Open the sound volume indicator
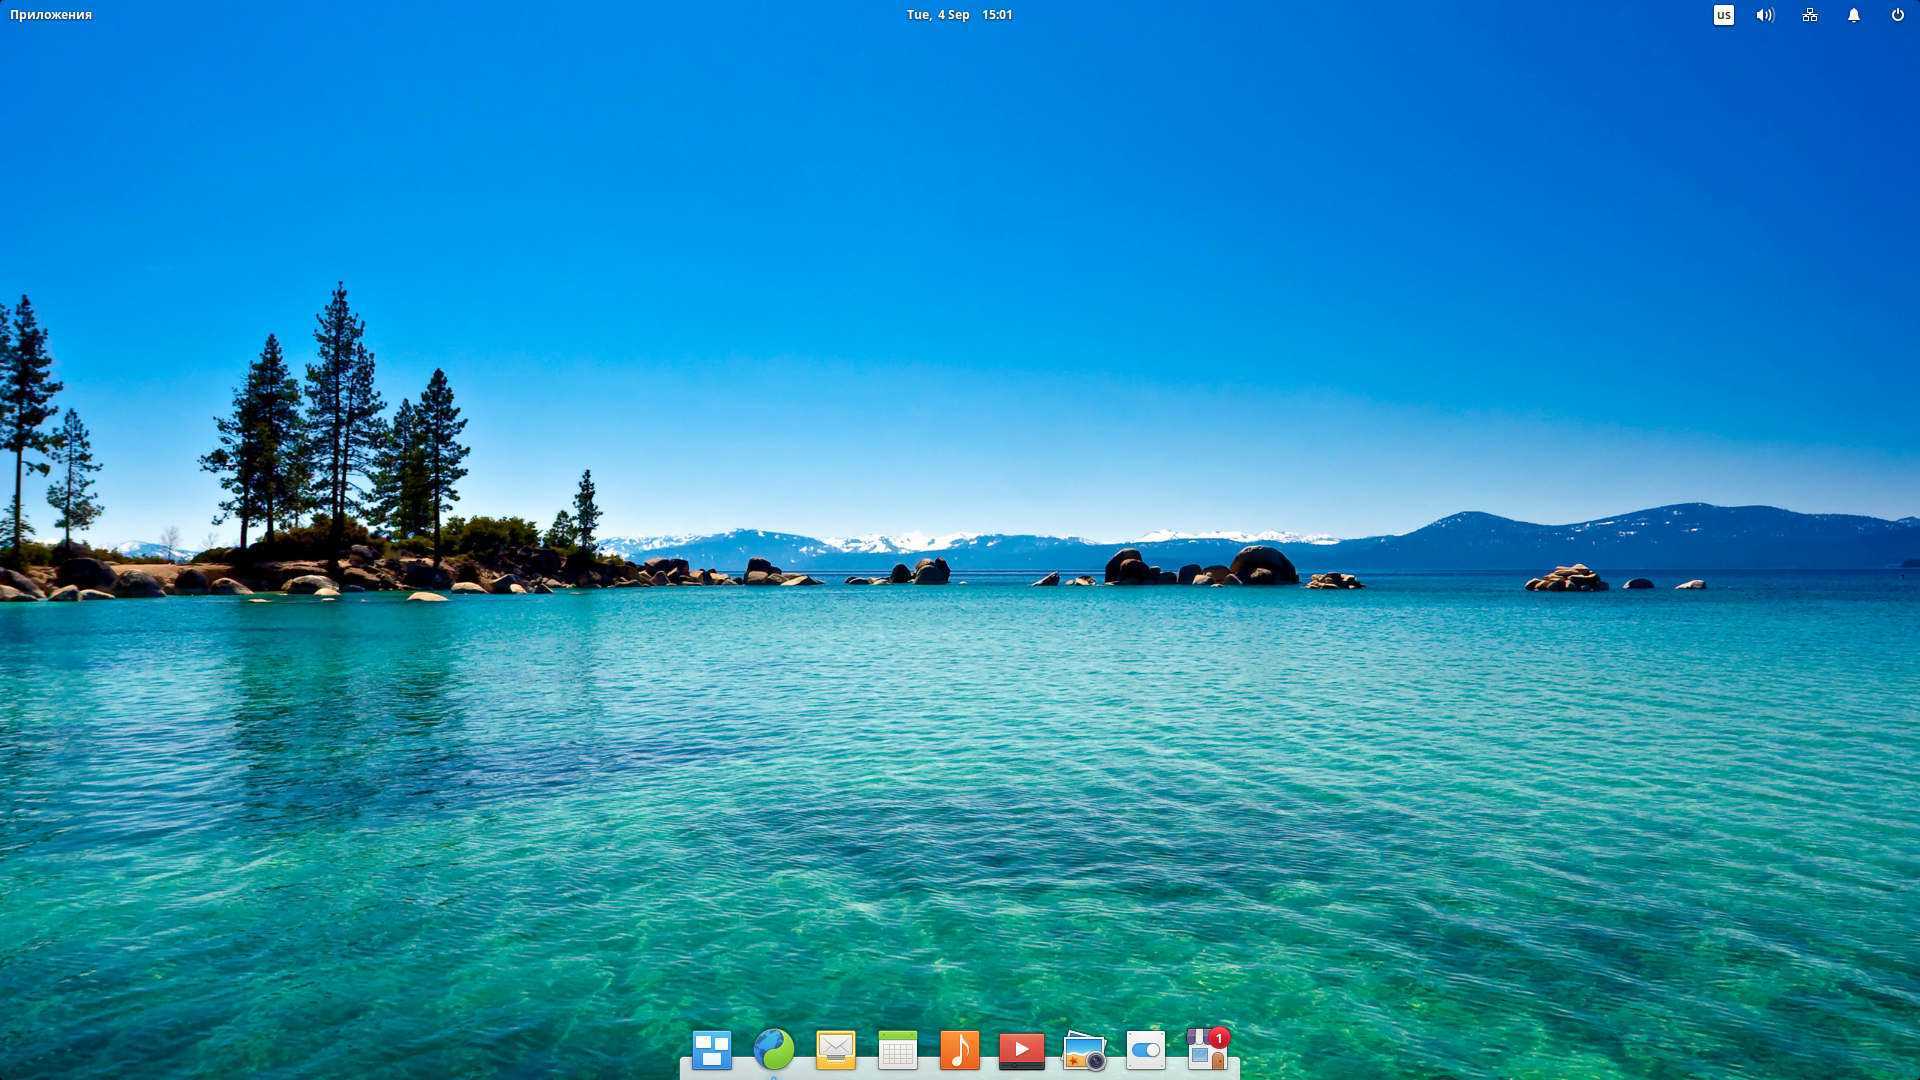 (x=1765, y=15)
